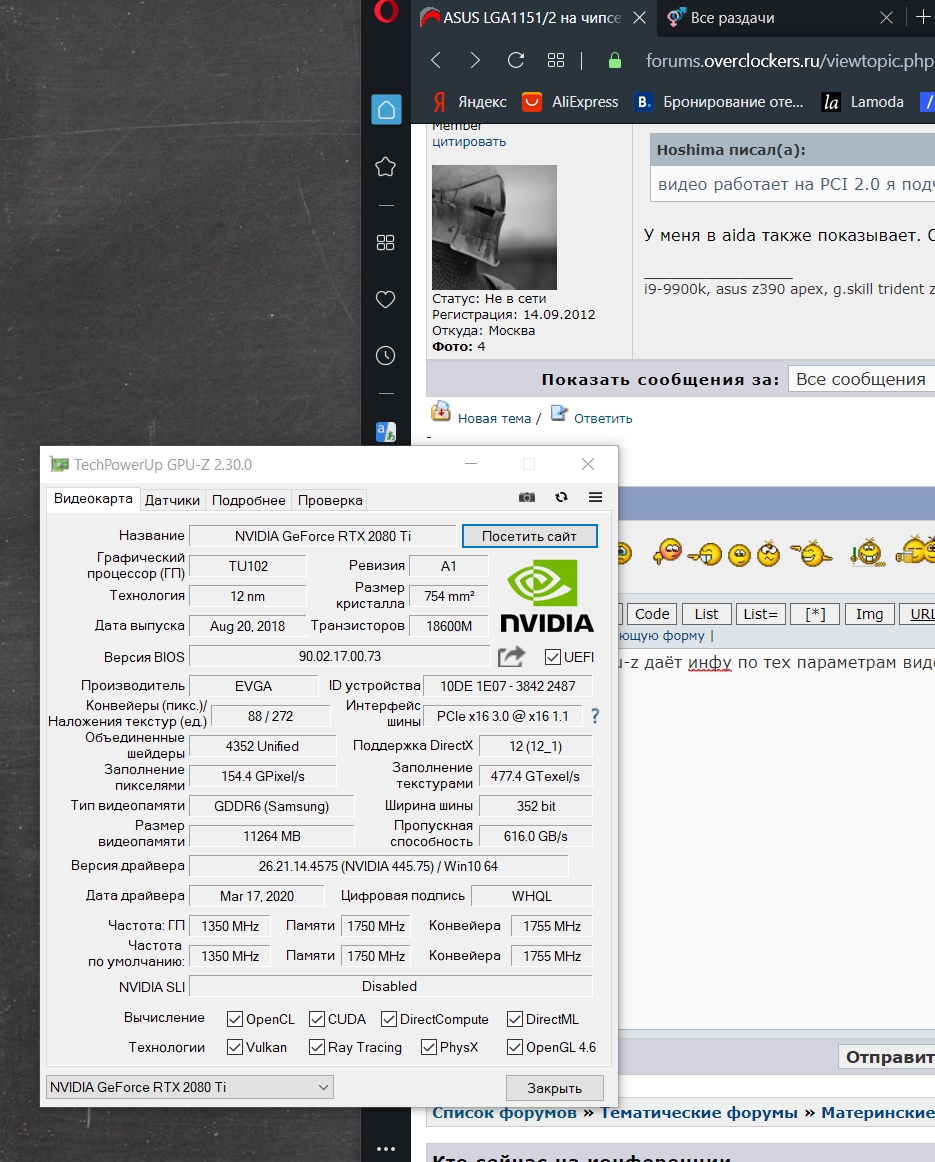The width and height of the screenshot is (935, 1162).
Task: Click the 'Закрыть' button in GPU-Z
Action: 554,1088
